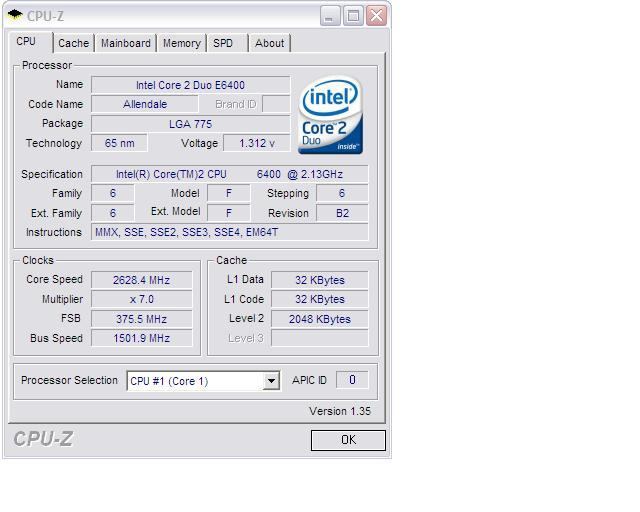The height and width of the screenshot is (512, 640).
Task: Click the Intel Core 2 Duo logo
Action: (x=331, y=115)
